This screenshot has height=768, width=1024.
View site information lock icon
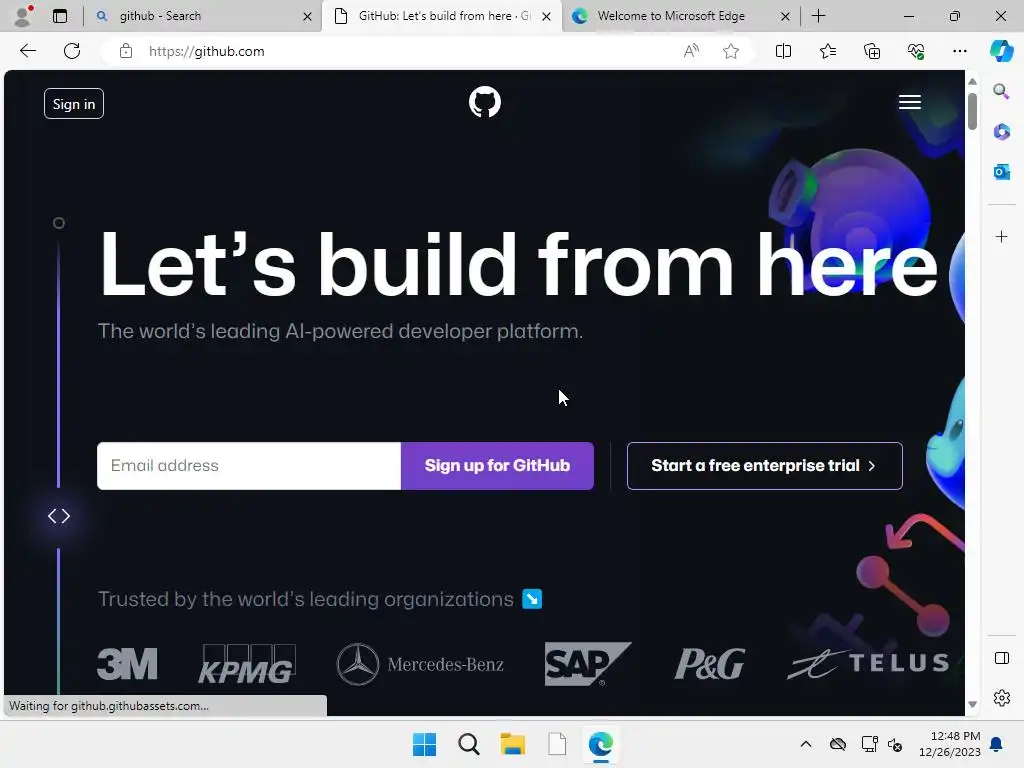126,51
